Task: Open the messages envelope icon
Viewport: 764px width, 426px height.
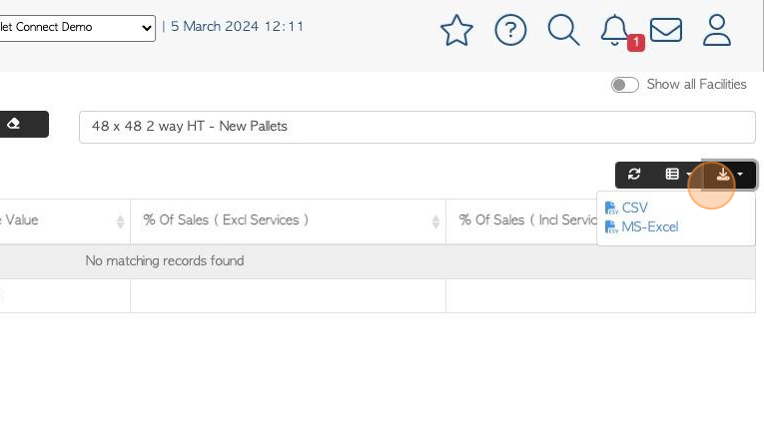Action: click(x=666, y=30)
